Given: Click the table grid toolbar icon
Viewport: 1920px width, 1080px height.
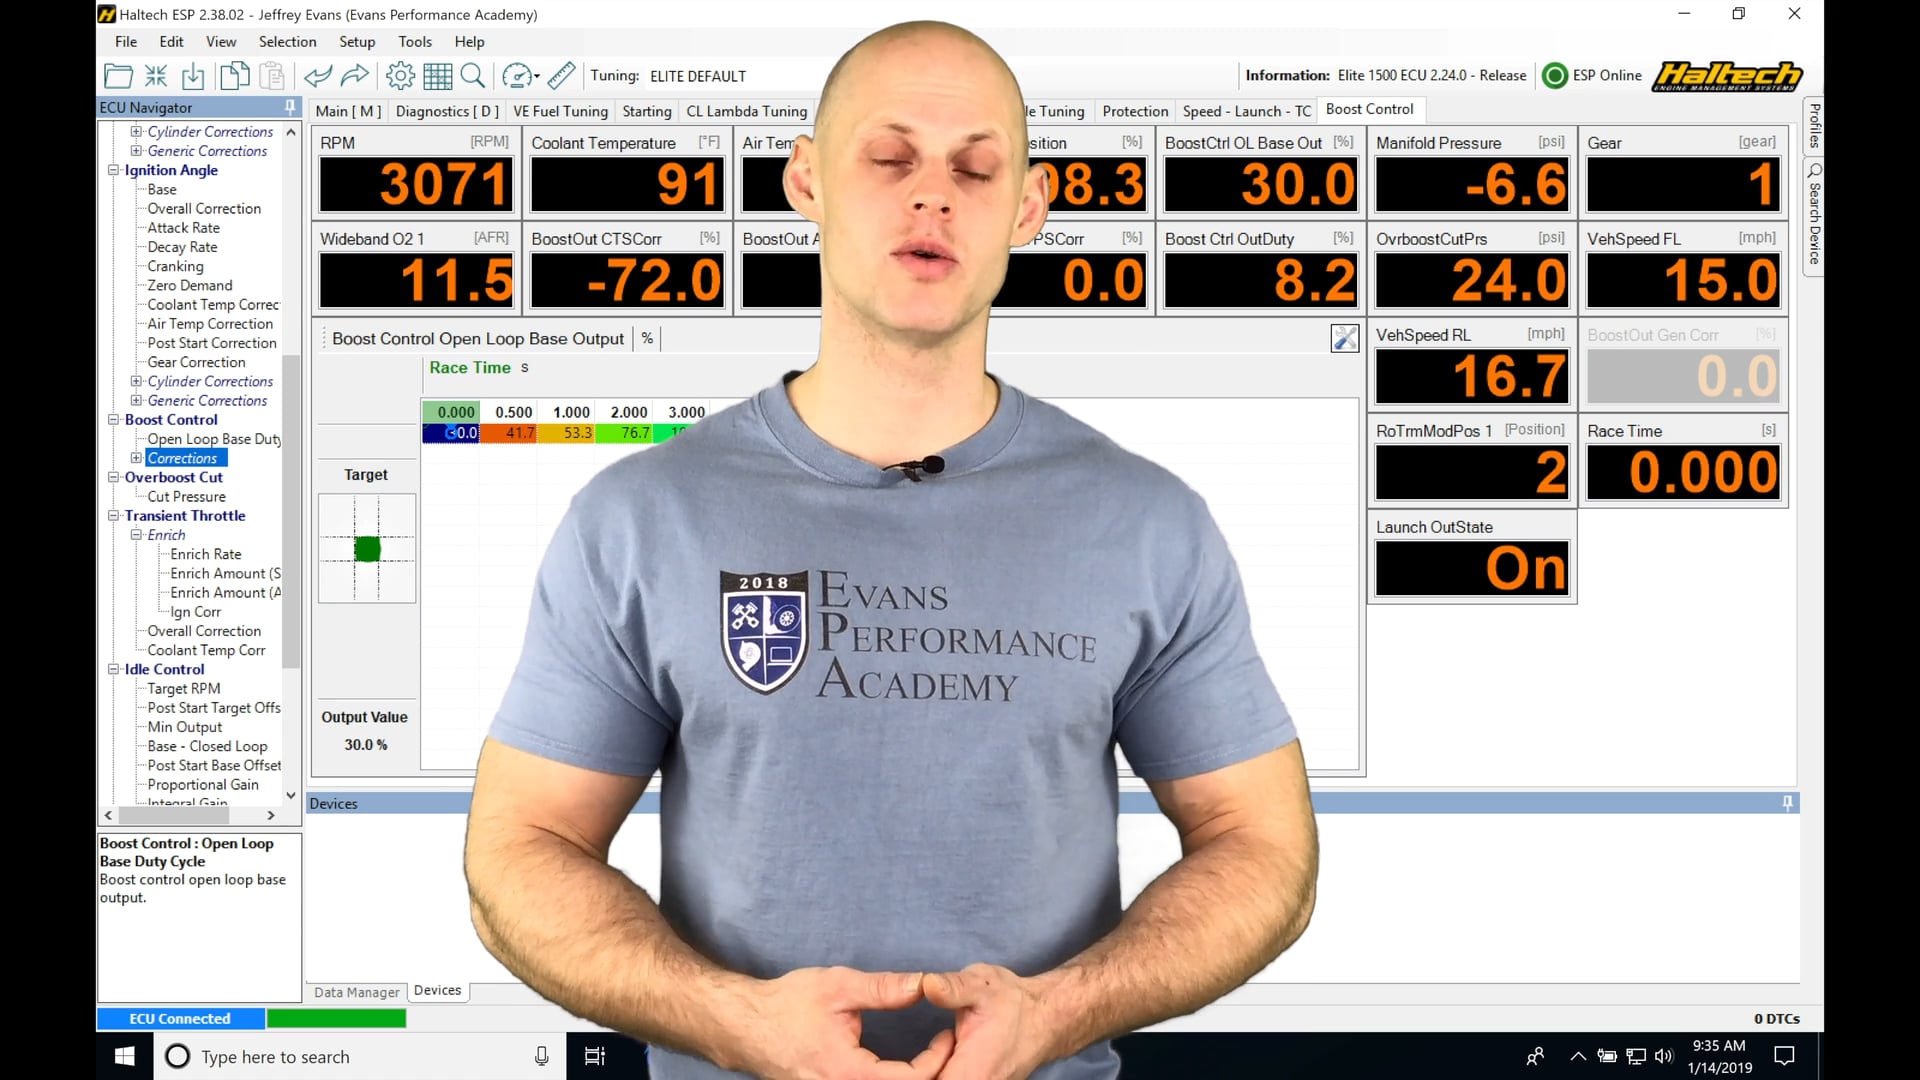Looking at the screenshot, I should [437, 76].
